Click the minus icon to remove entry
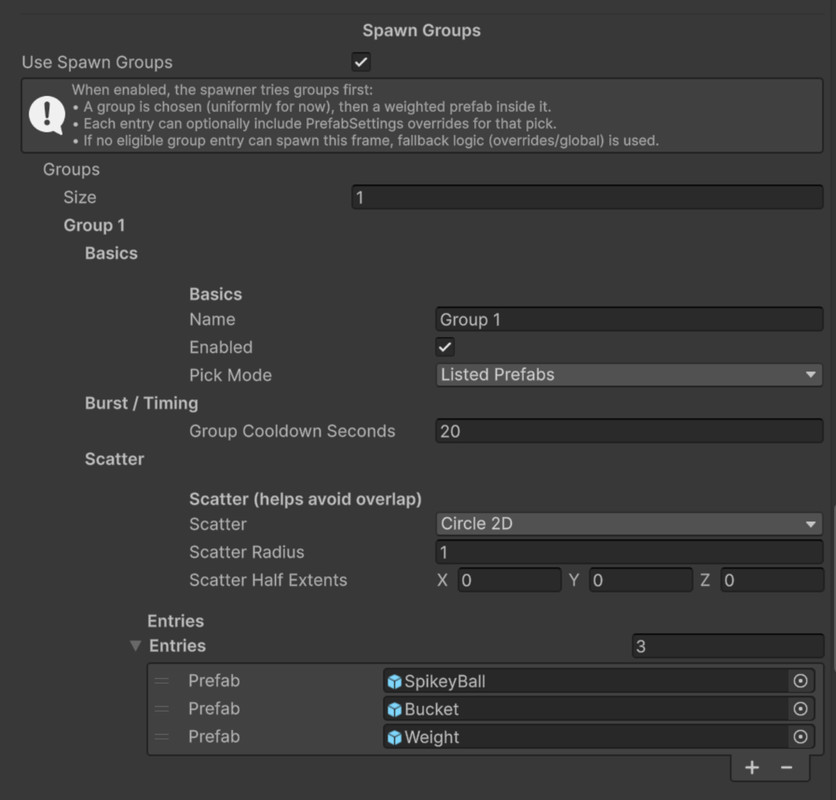This screenshot has width=836, height=800. tap(787, 767)
